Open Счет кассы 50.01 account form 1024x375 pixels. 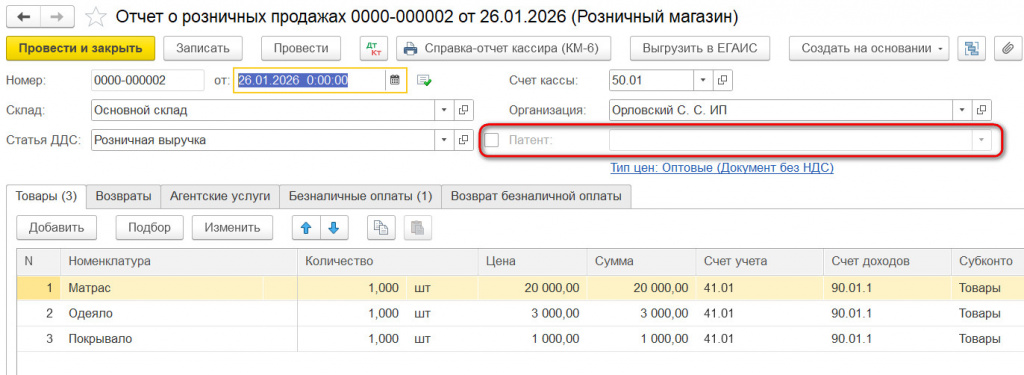pyautogui.click(x=722, y=80)
